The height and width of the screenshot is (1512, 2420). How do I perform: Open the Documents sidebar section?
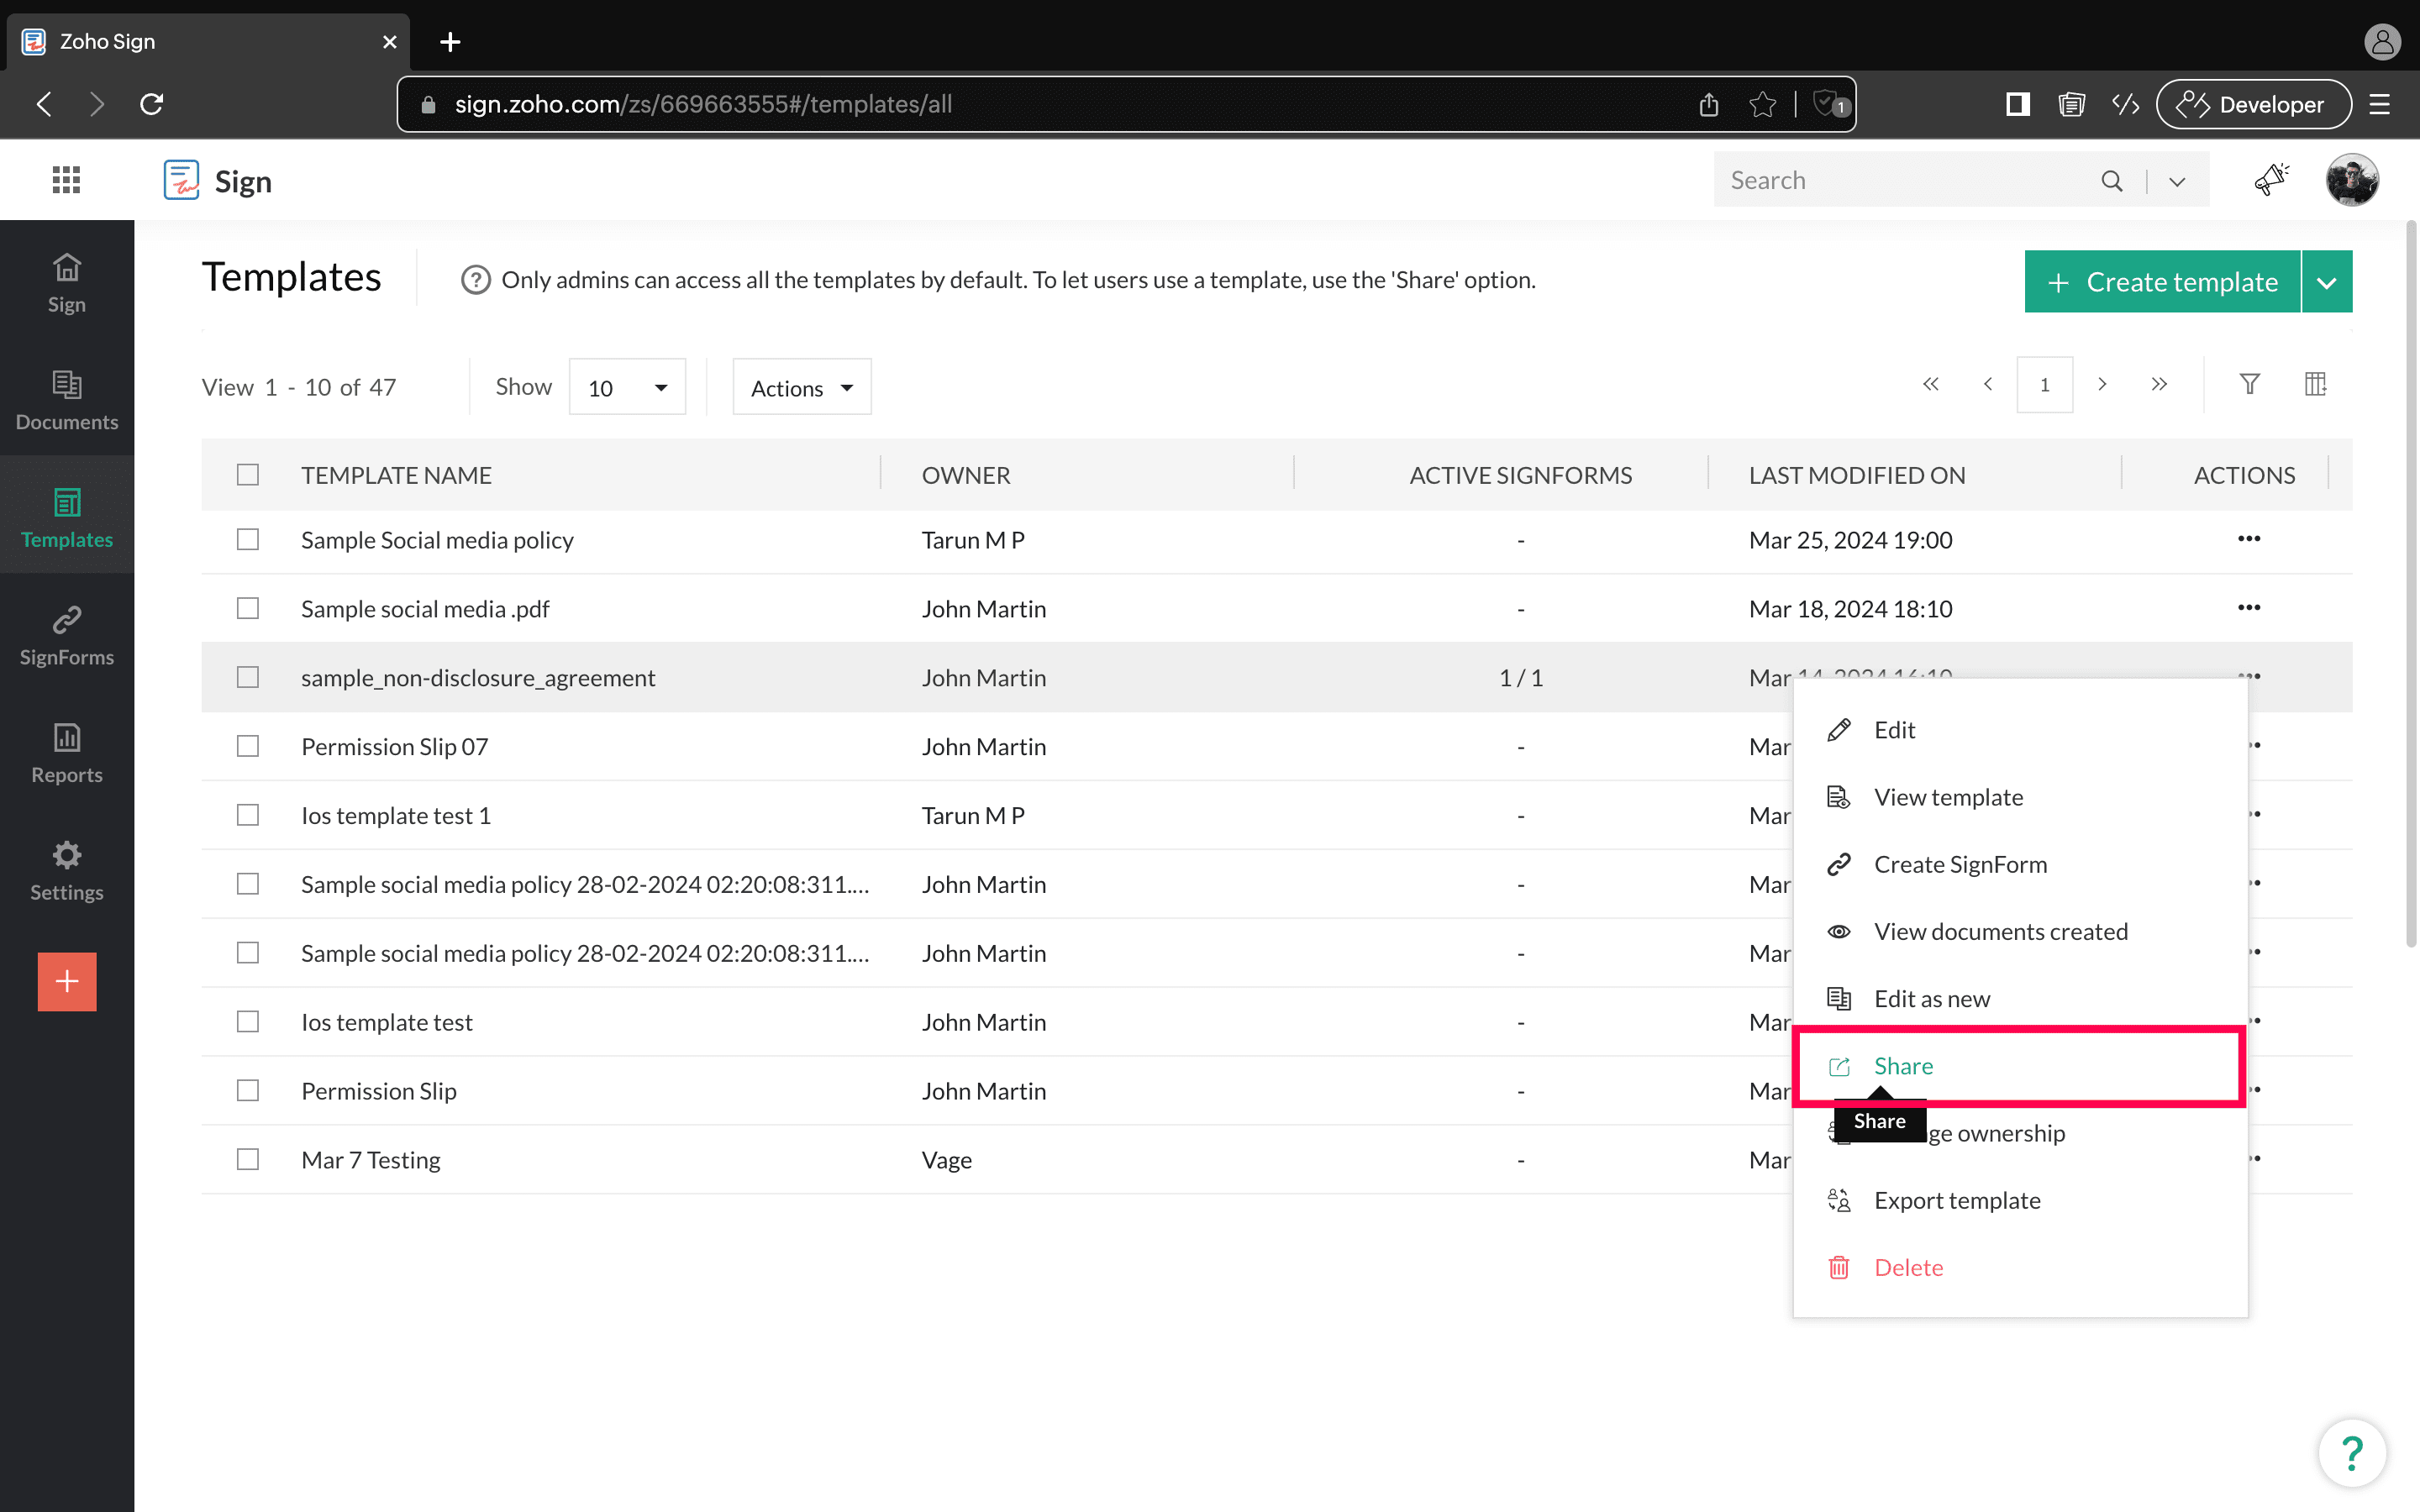tap(66, 399)
